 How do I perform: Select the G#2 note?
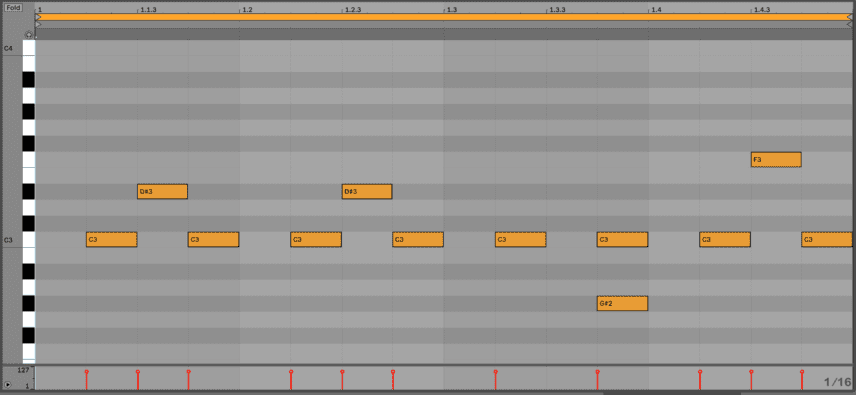622,303
